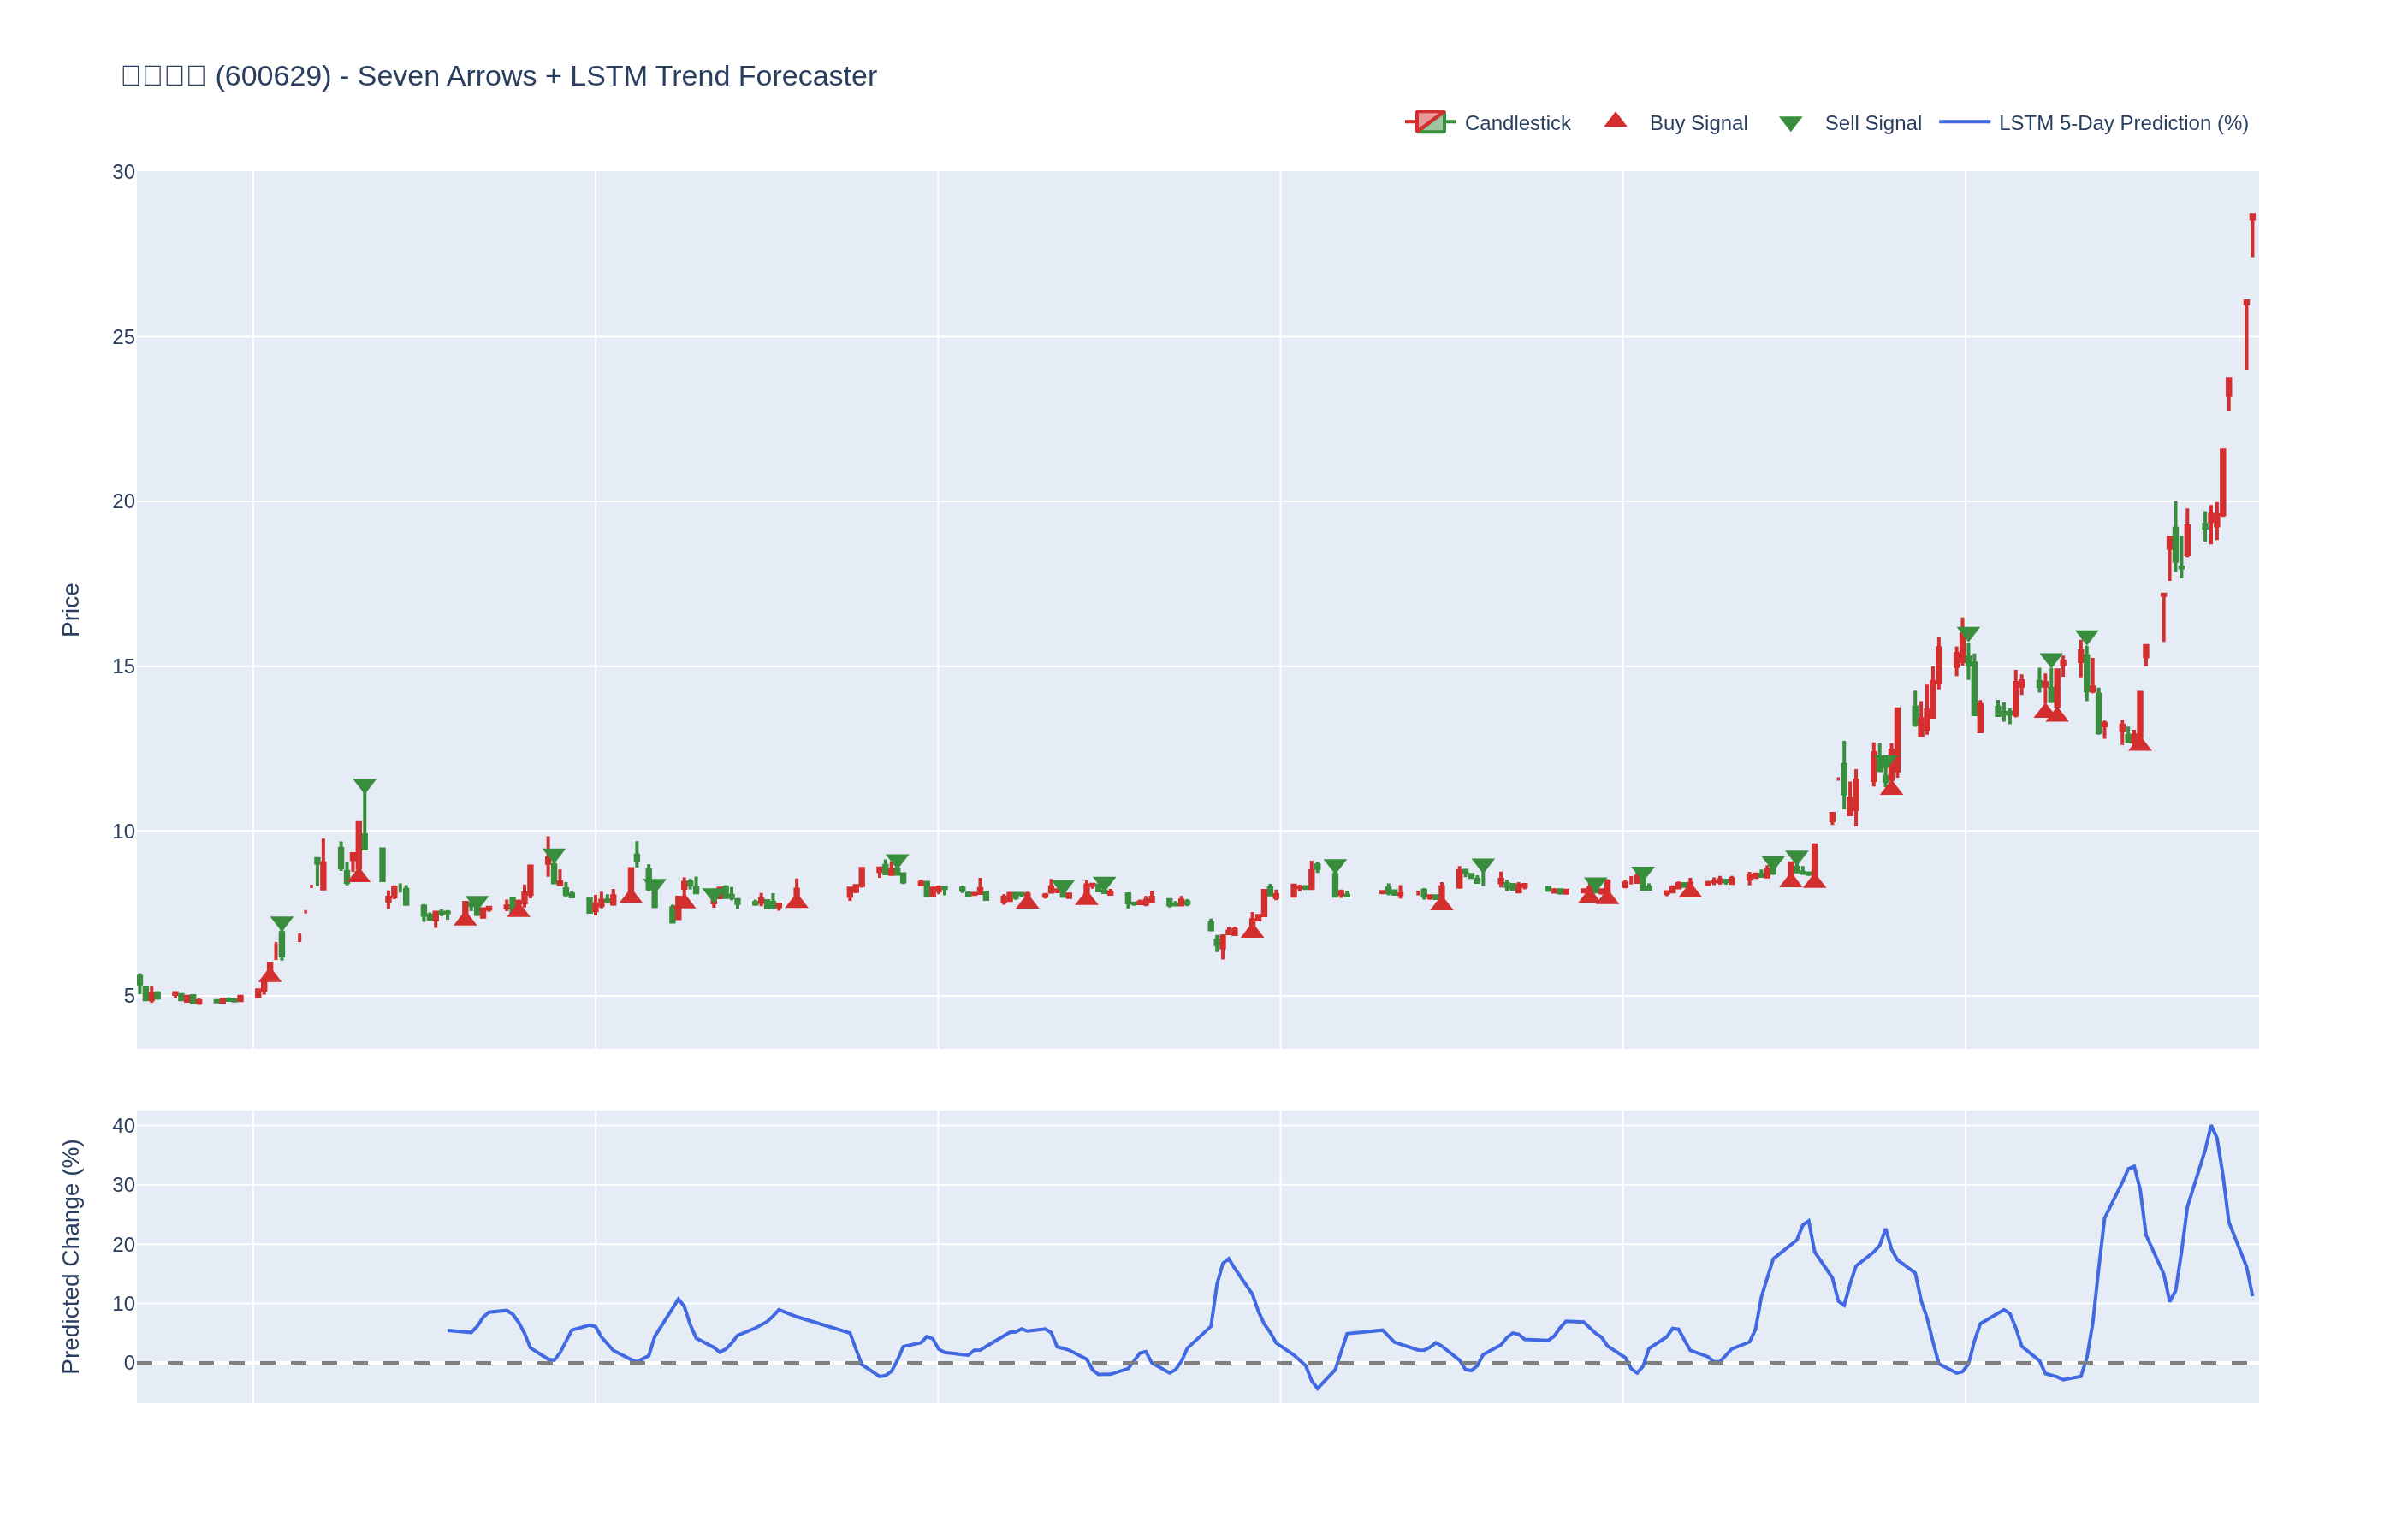This screenshot has height=1540, width=2396.
Task: Click the 30 tick label on price axis
Action: coord(123,172)
